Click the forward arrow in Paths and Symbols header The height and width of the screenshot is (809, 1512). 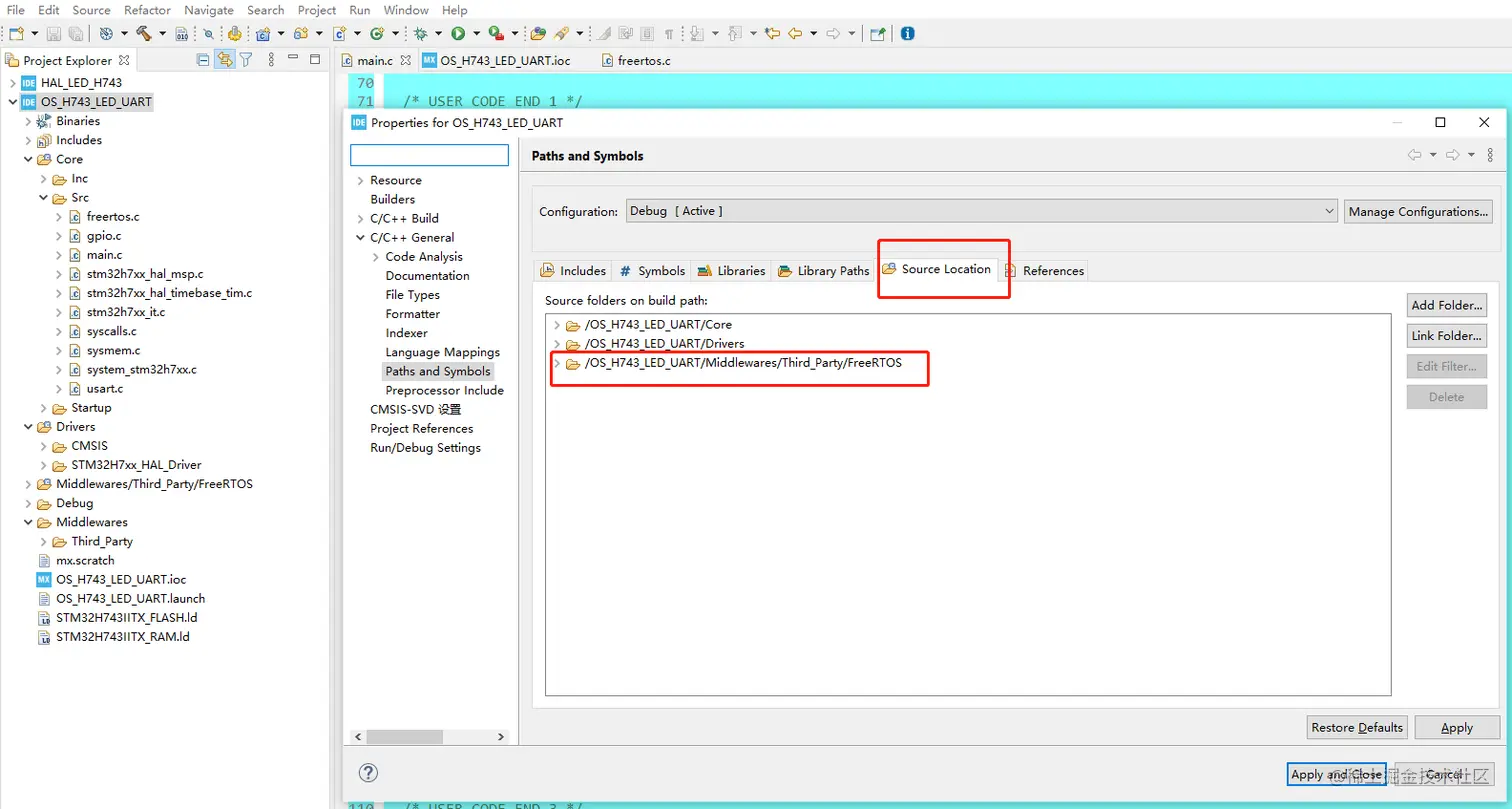[1453, 155]
